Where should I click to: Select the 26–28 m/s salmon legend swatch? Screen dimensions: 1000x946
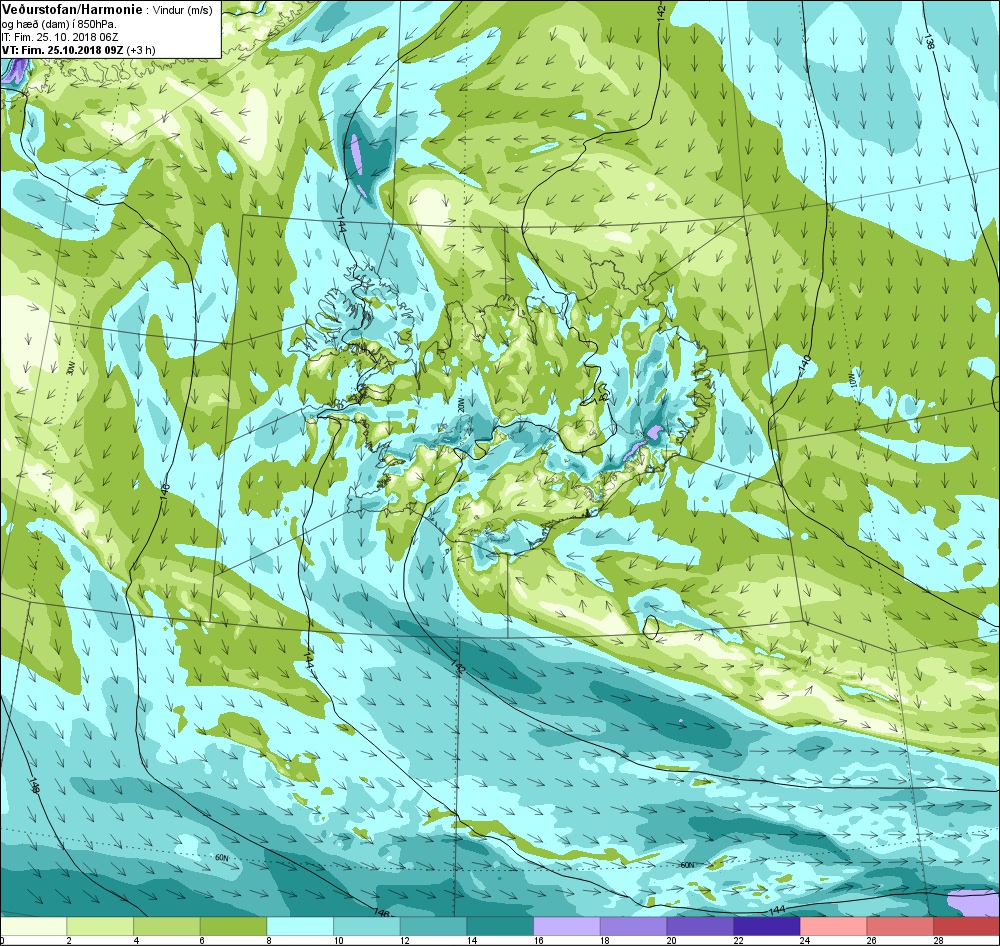900,926
